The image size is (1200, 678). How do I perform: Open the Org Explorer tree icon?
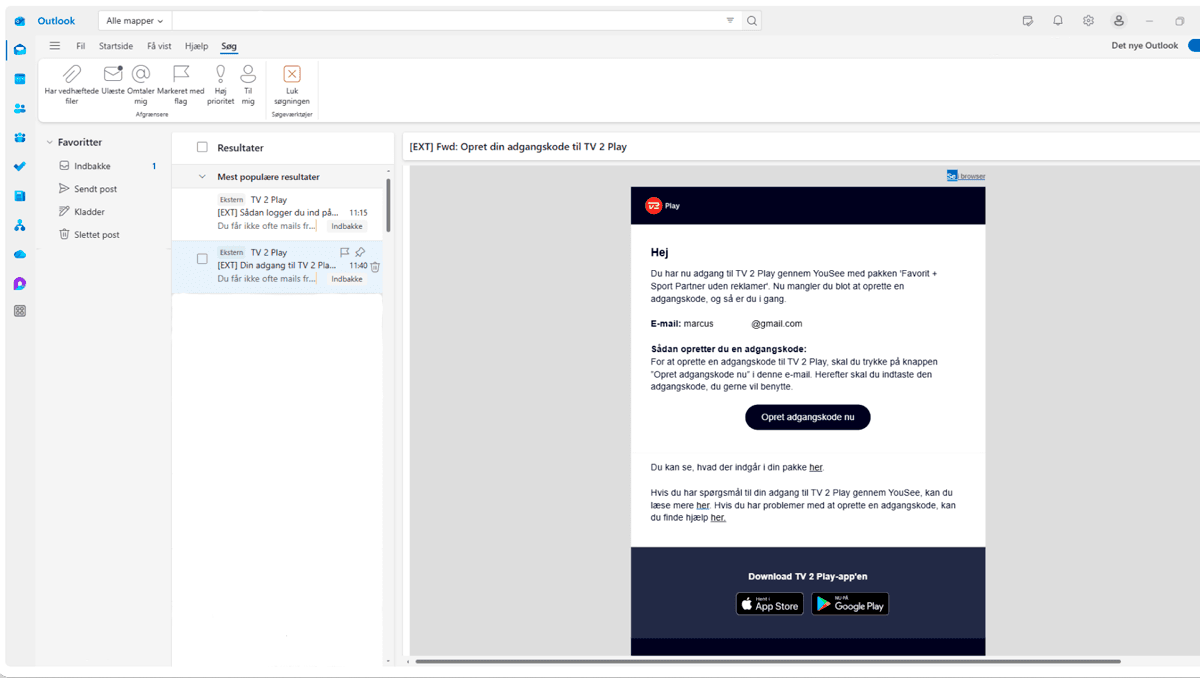click(x=20, y=226)
